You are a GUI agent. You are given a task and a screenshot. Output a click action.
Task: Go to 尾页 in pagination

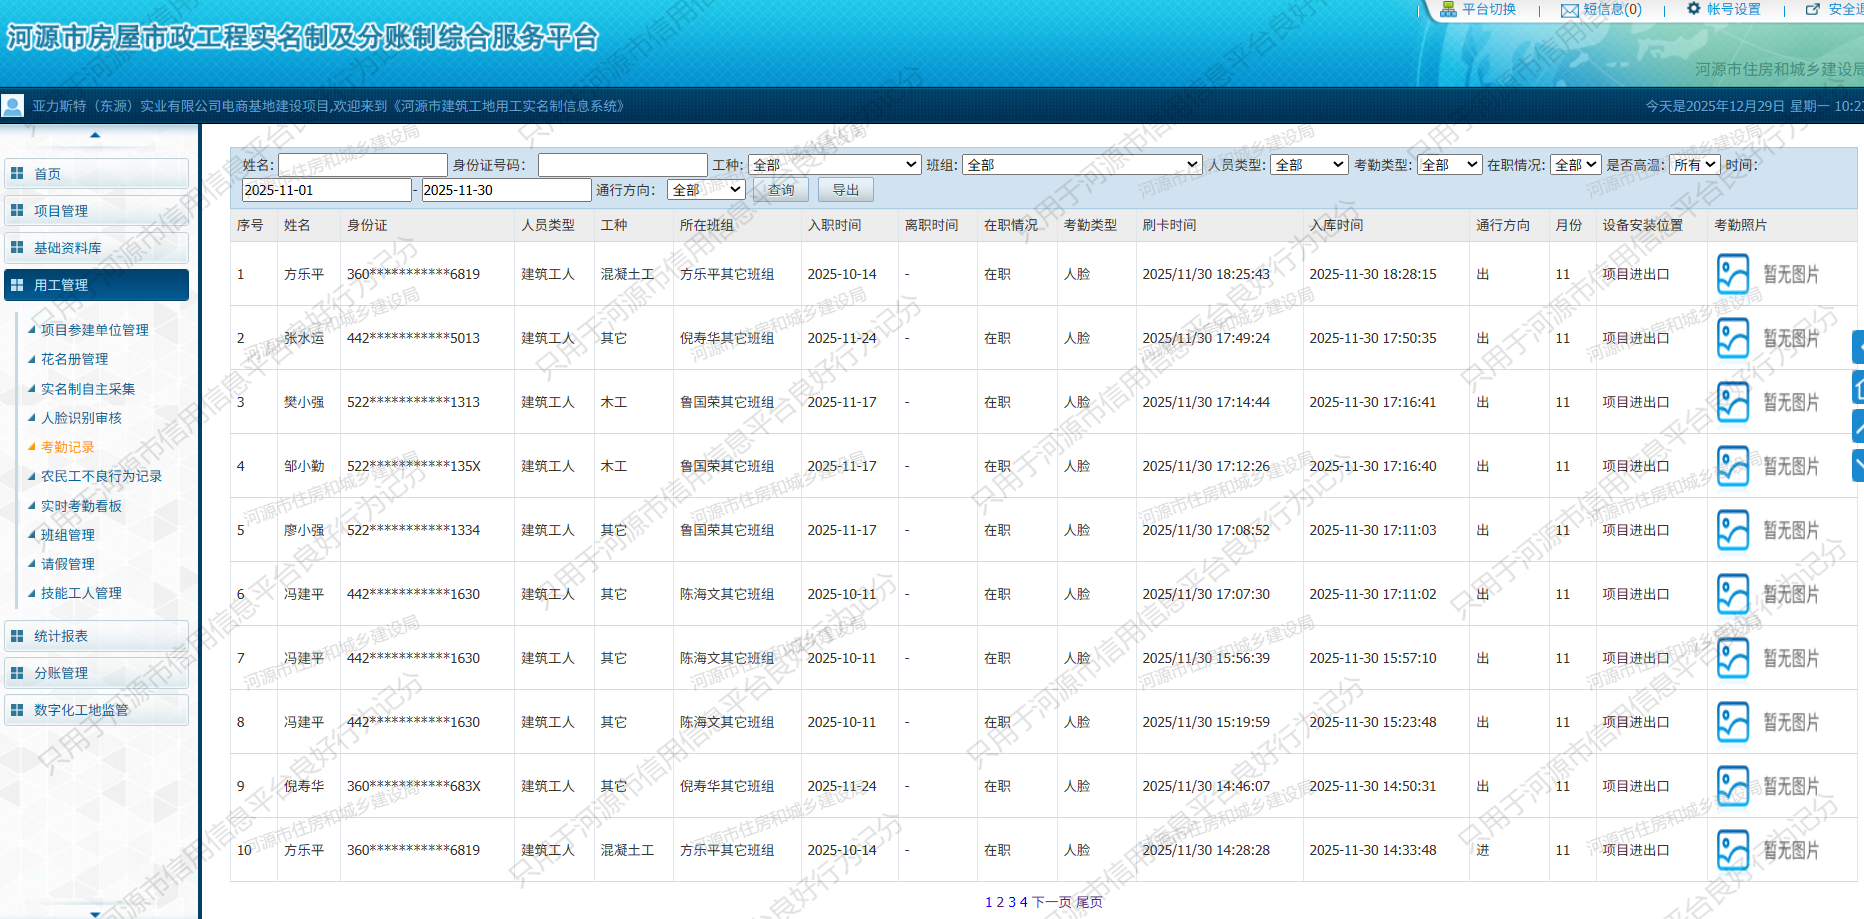[x=1089, y=902]
